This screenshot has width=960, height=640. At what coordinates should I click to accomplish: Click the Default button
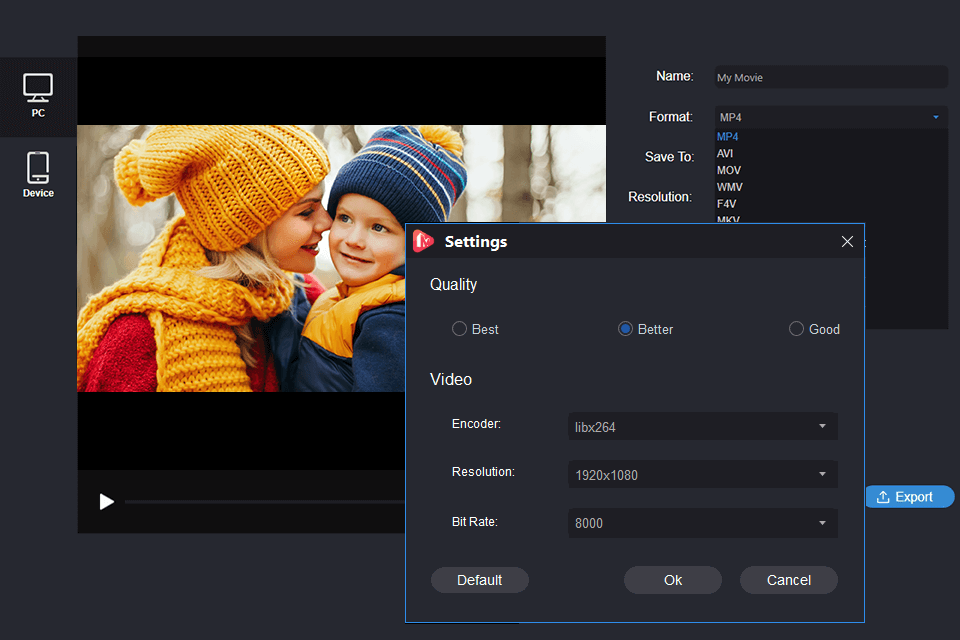click(479, 580)
